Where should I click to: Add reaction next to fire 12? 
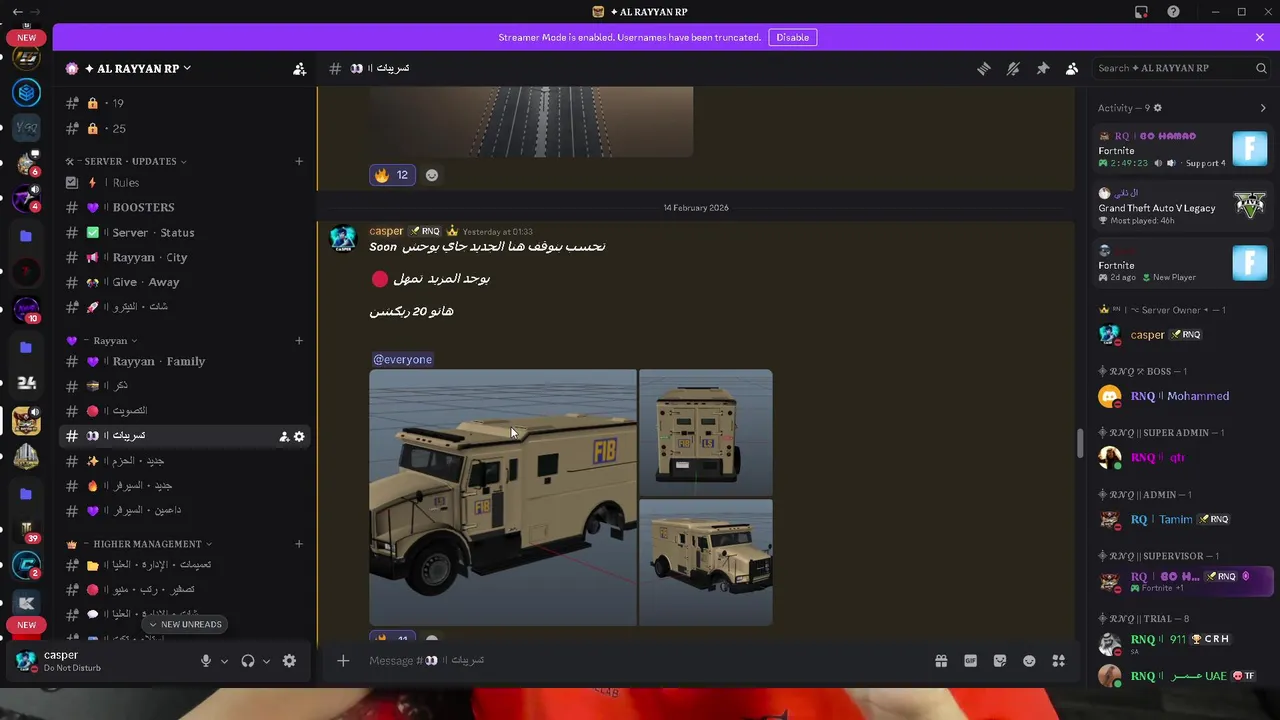432,175
